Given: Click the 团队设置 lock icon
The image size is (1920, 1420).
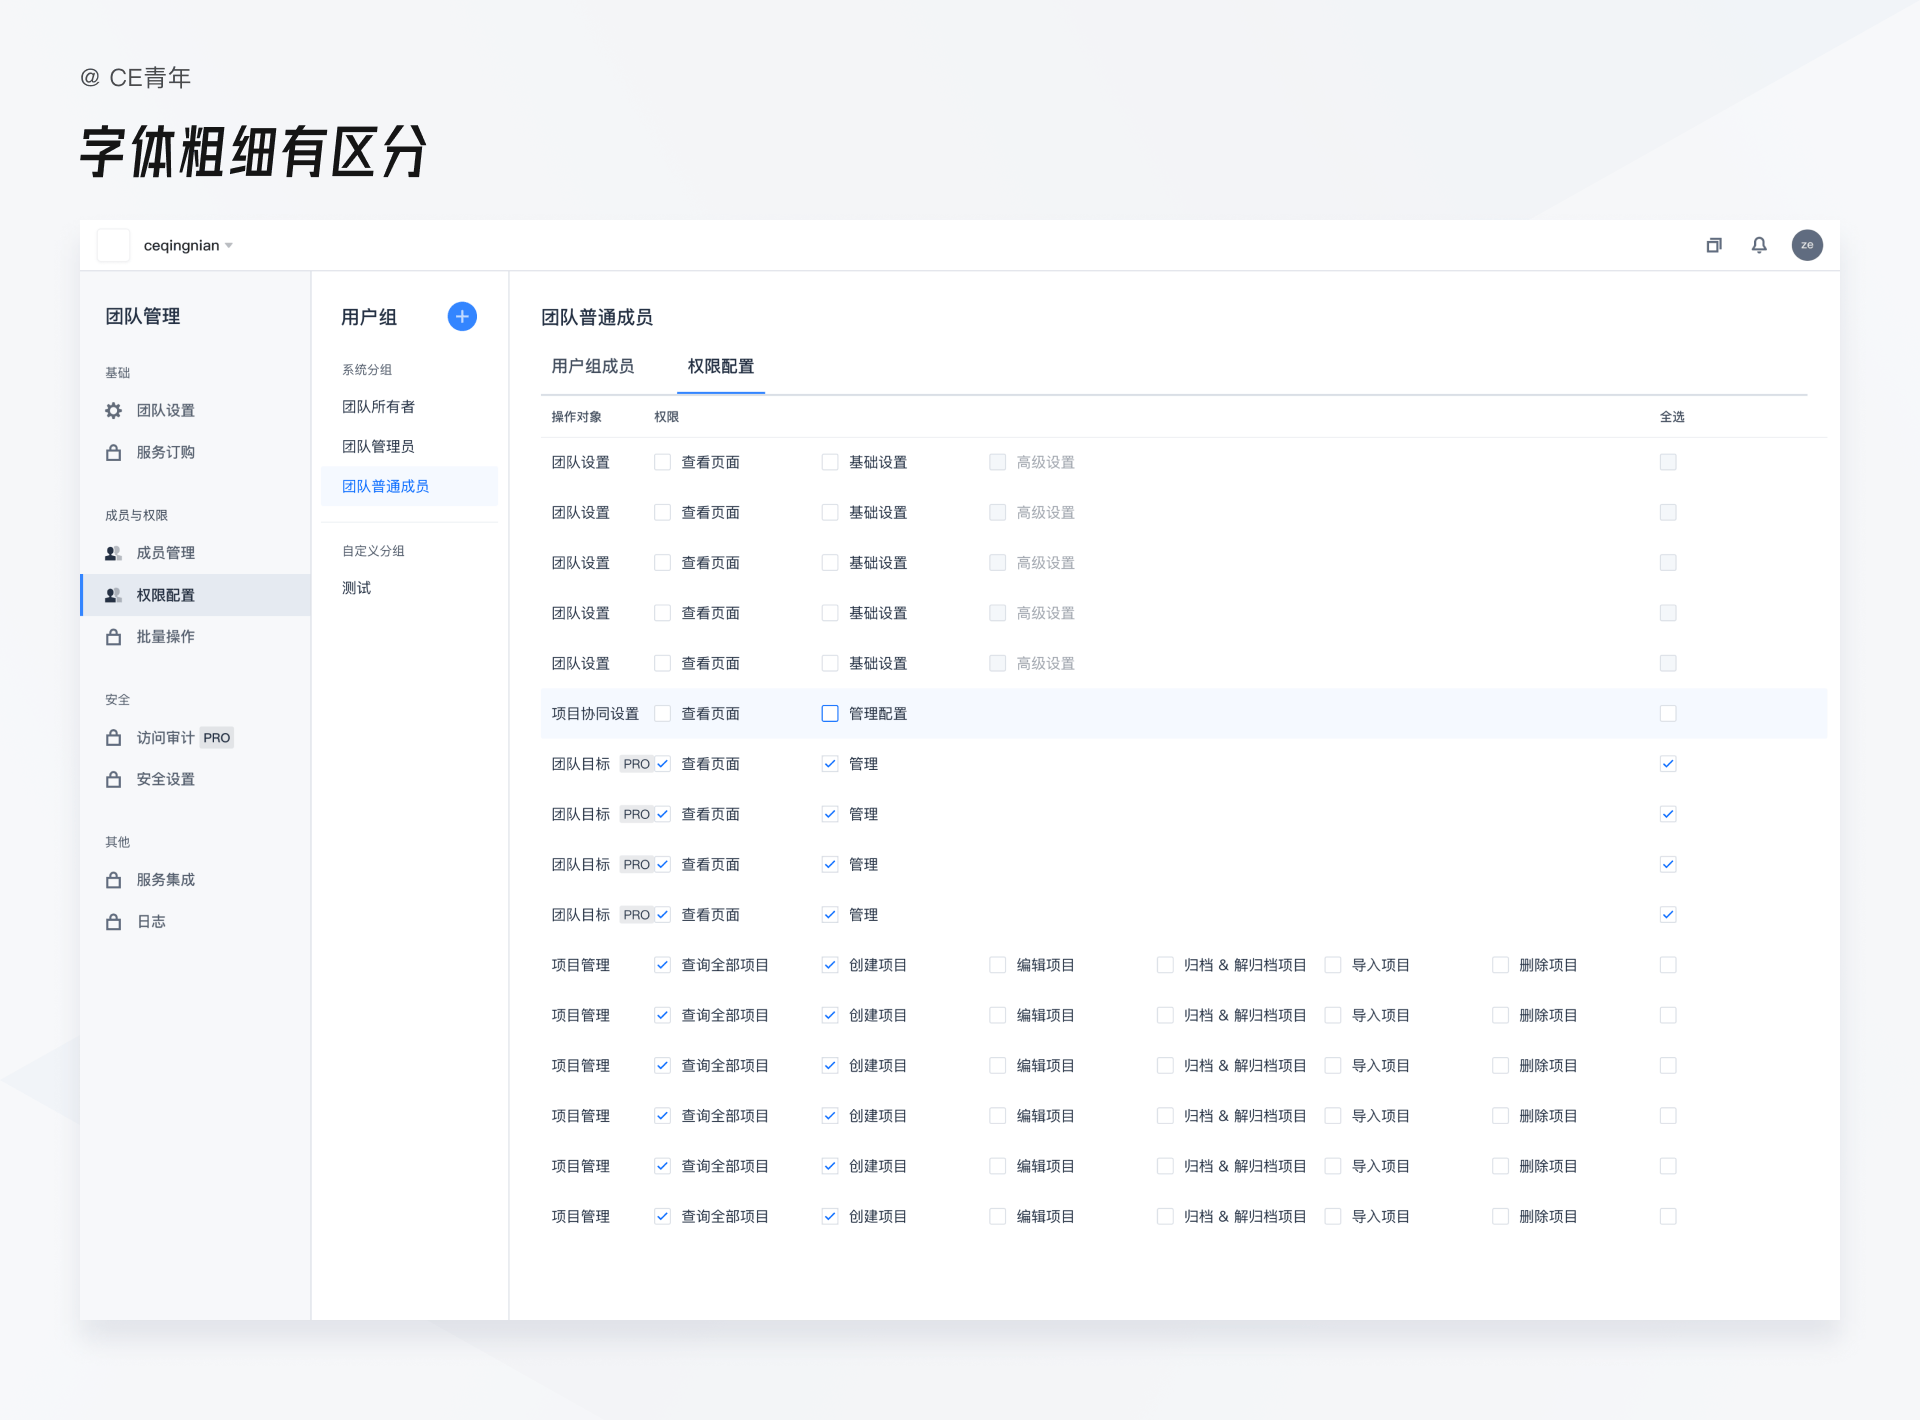Looking at the screenshot, I should pos(118,410).
